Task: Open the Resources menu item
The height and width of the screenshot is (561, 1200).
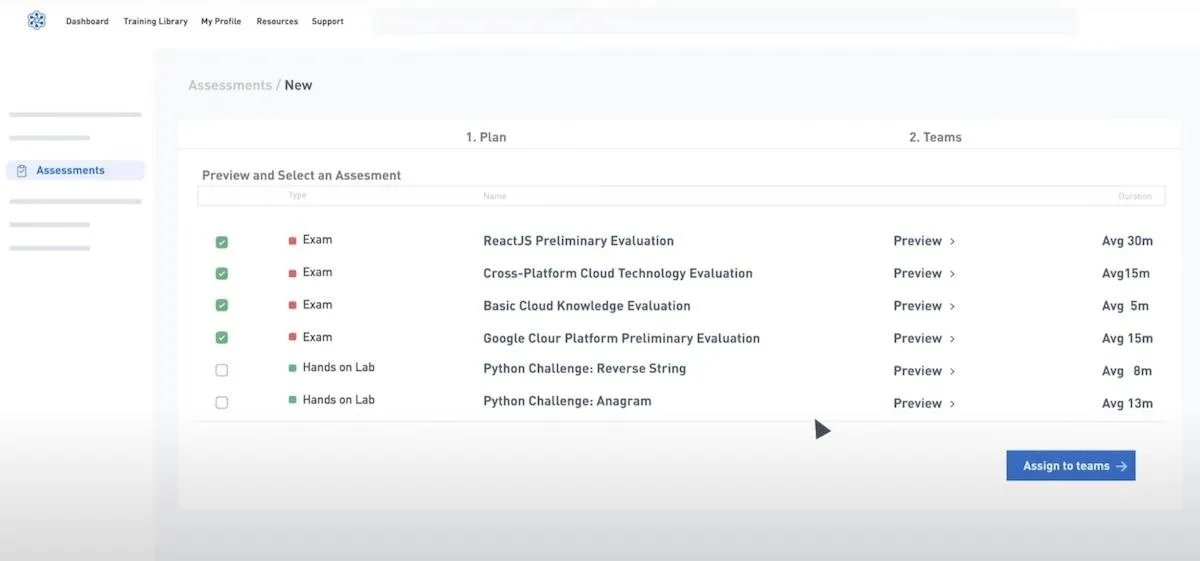Action: pos(277,21)
